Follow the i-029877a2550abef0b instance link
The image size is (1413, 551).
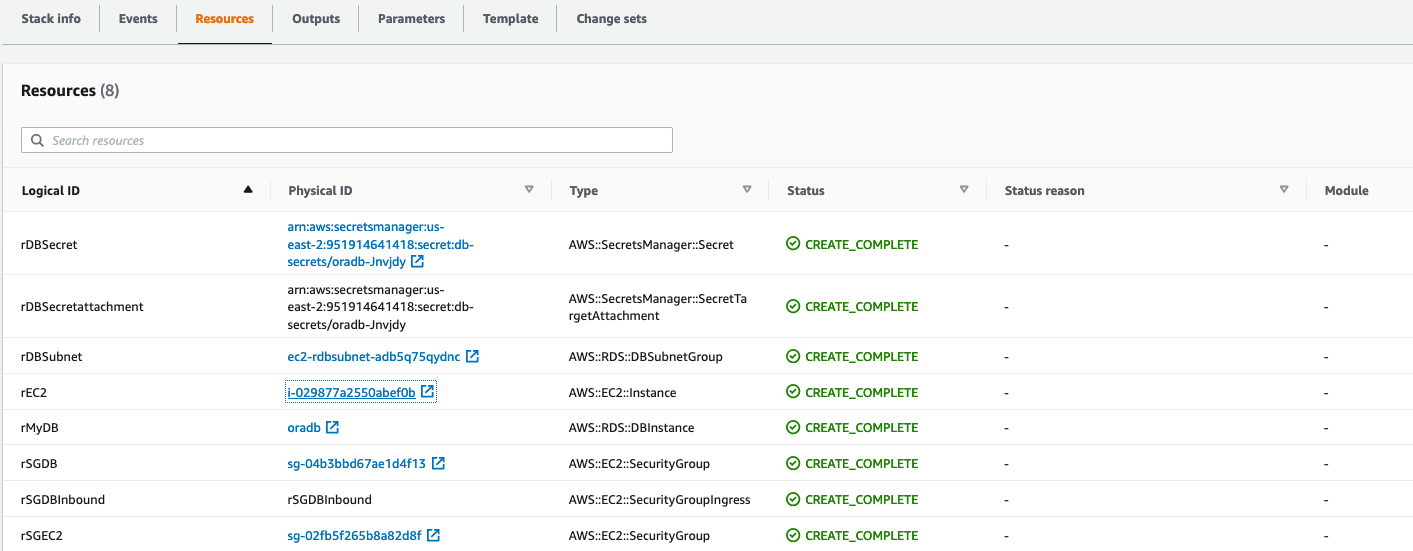tap(351, 392)
